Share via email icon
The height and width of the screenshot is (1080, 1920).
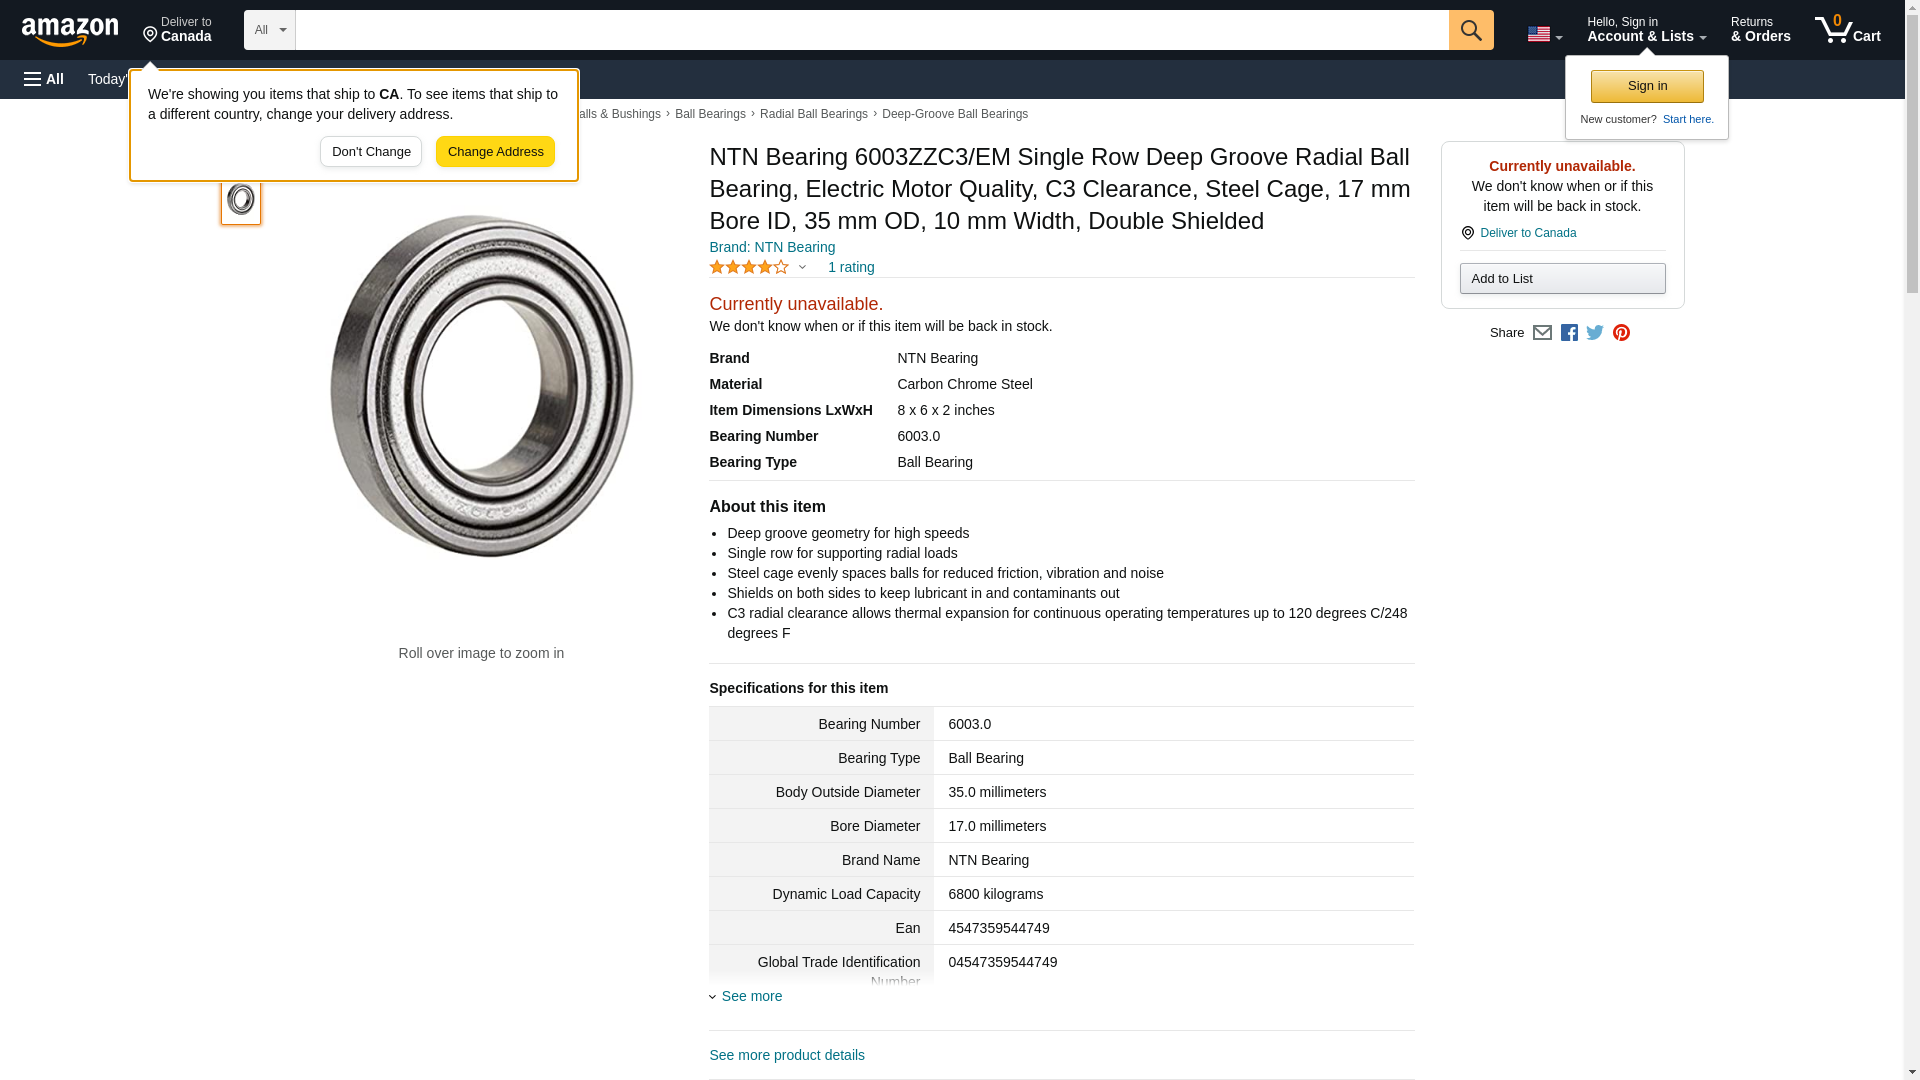(1542, 333)
